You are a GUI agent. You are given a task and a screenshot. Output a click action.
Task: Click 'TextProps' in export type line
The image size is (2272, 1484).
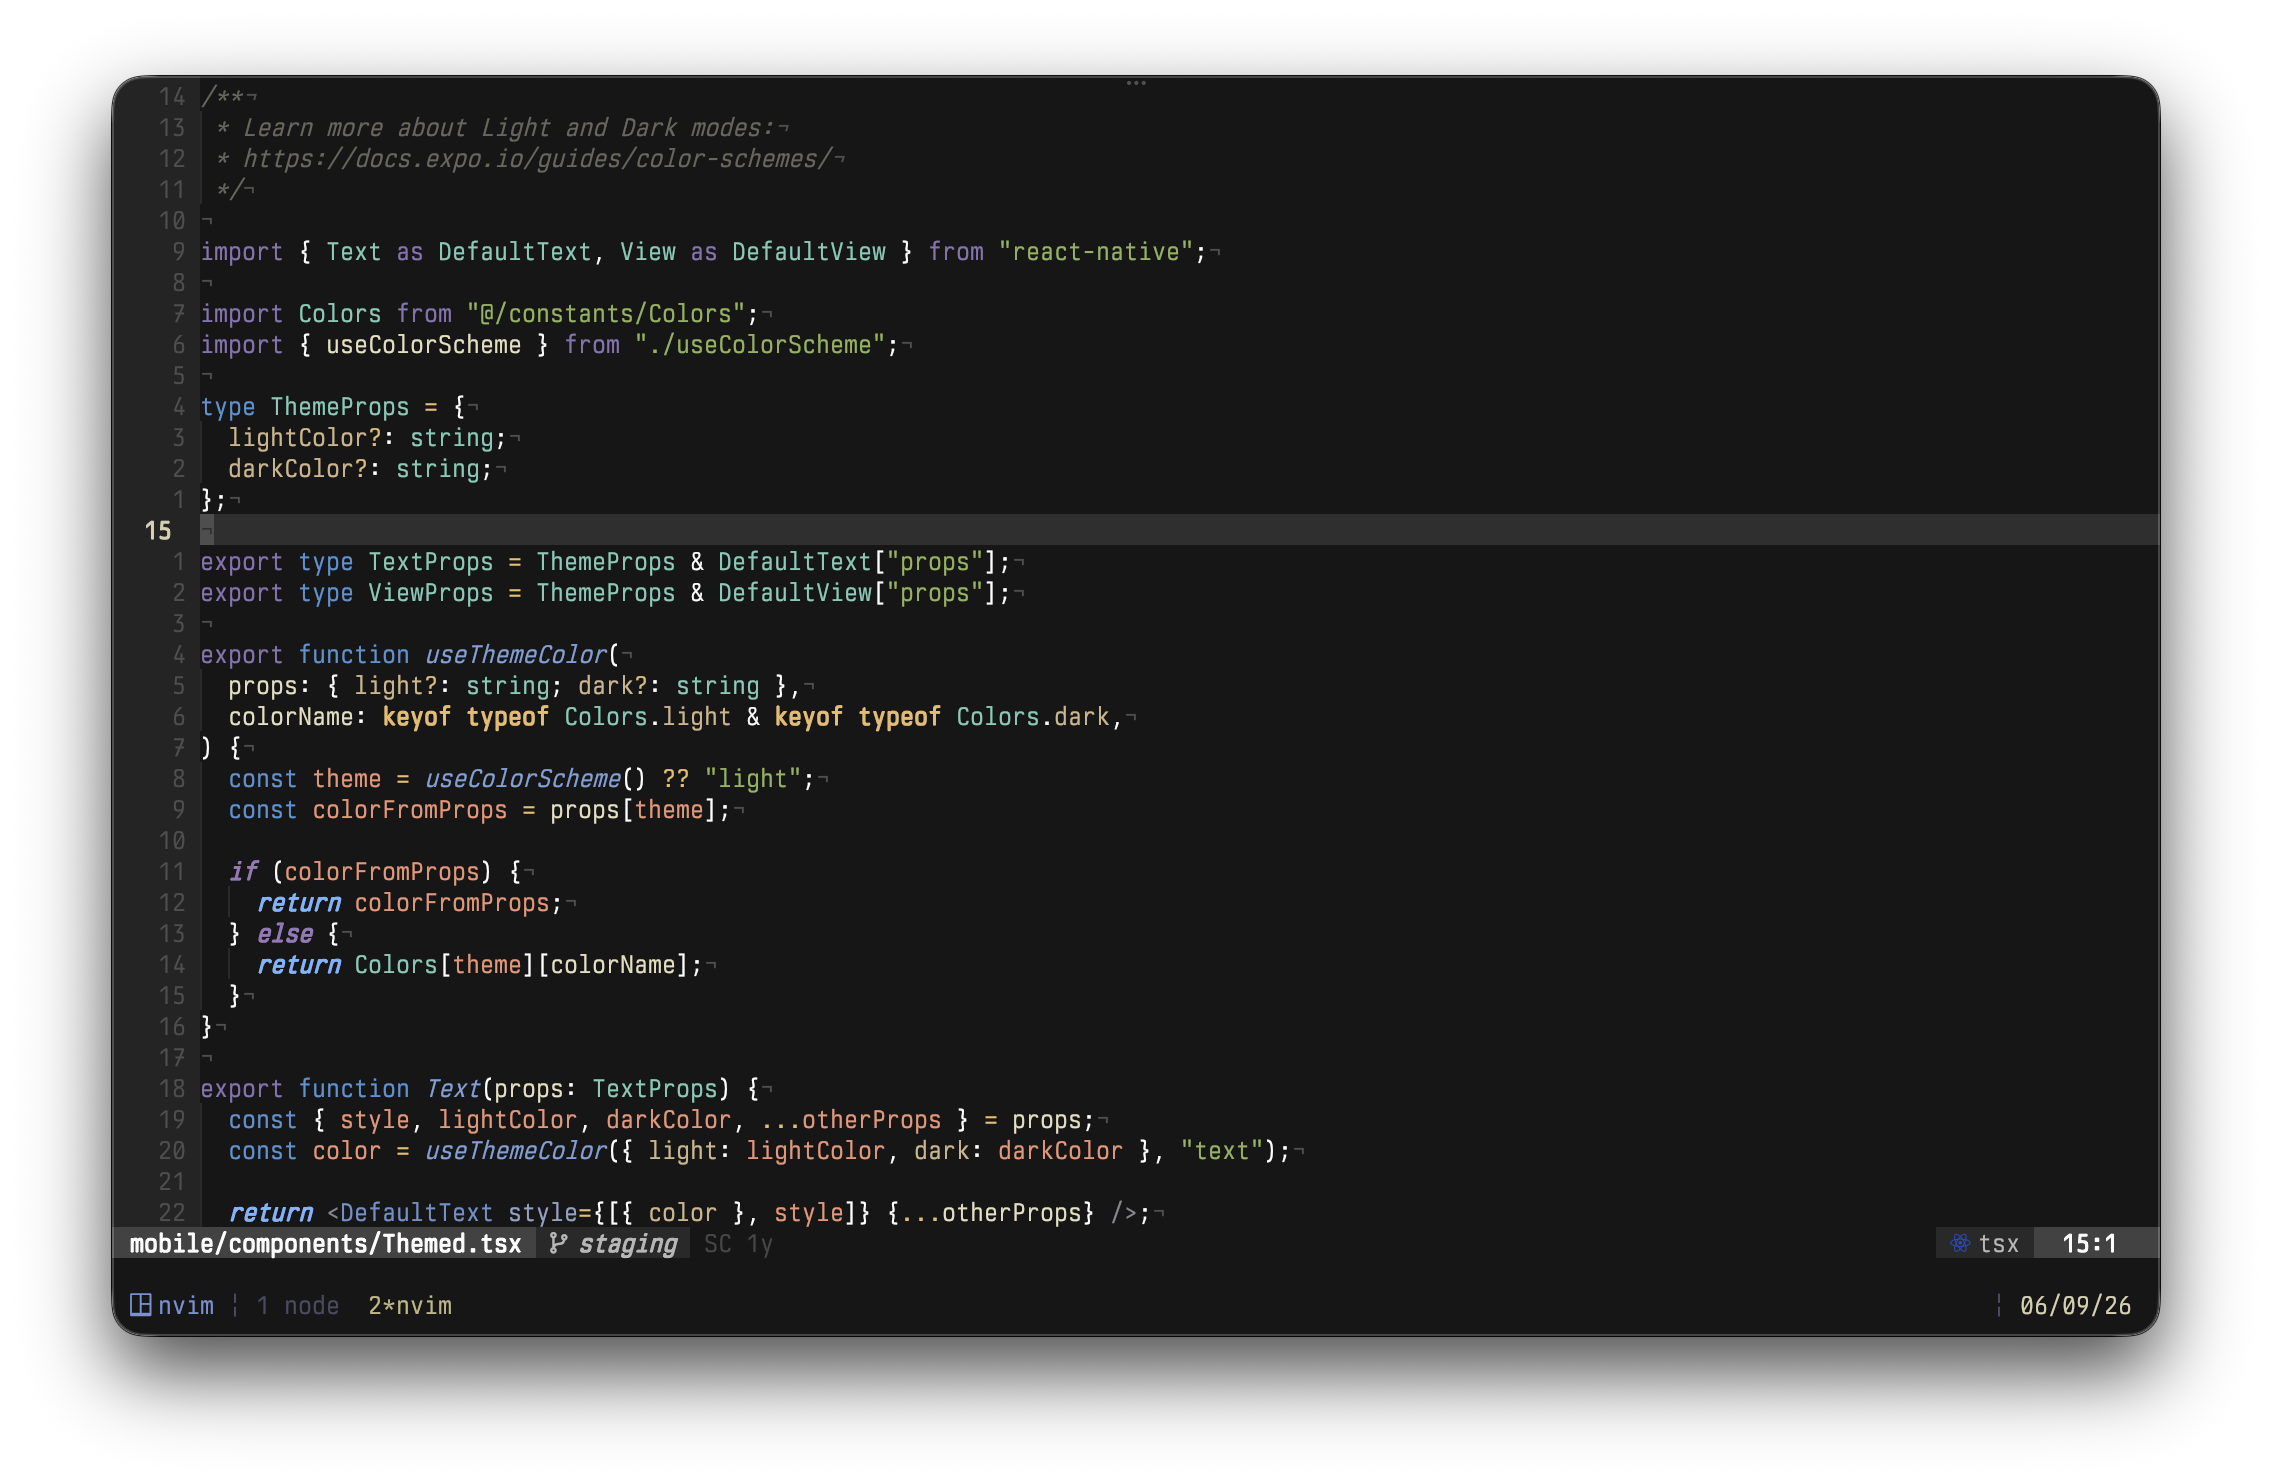pyautogui.click(x=431, y=562)
